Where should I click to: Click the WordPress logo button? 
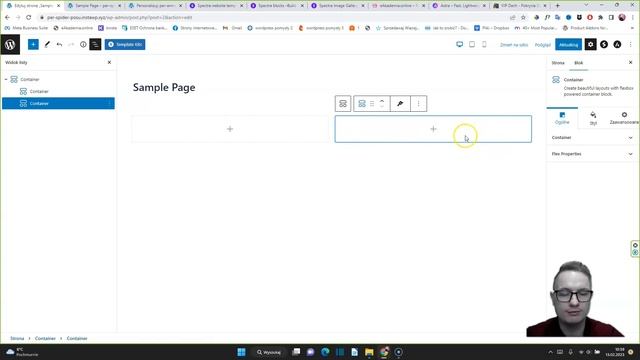tap(10, 44)
